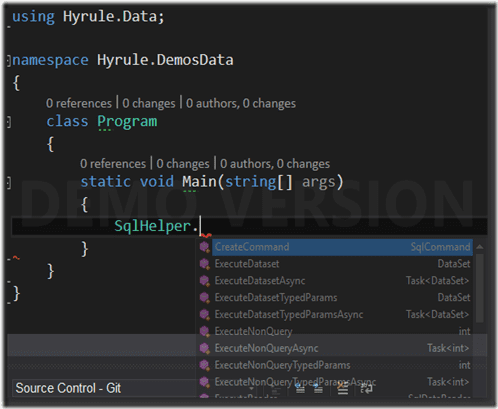The height and width of the screenshot is (409, 498).
Task: Click the method icon beside ExecuteDataset
Action: pyautogui.click(x=204, y=264)
